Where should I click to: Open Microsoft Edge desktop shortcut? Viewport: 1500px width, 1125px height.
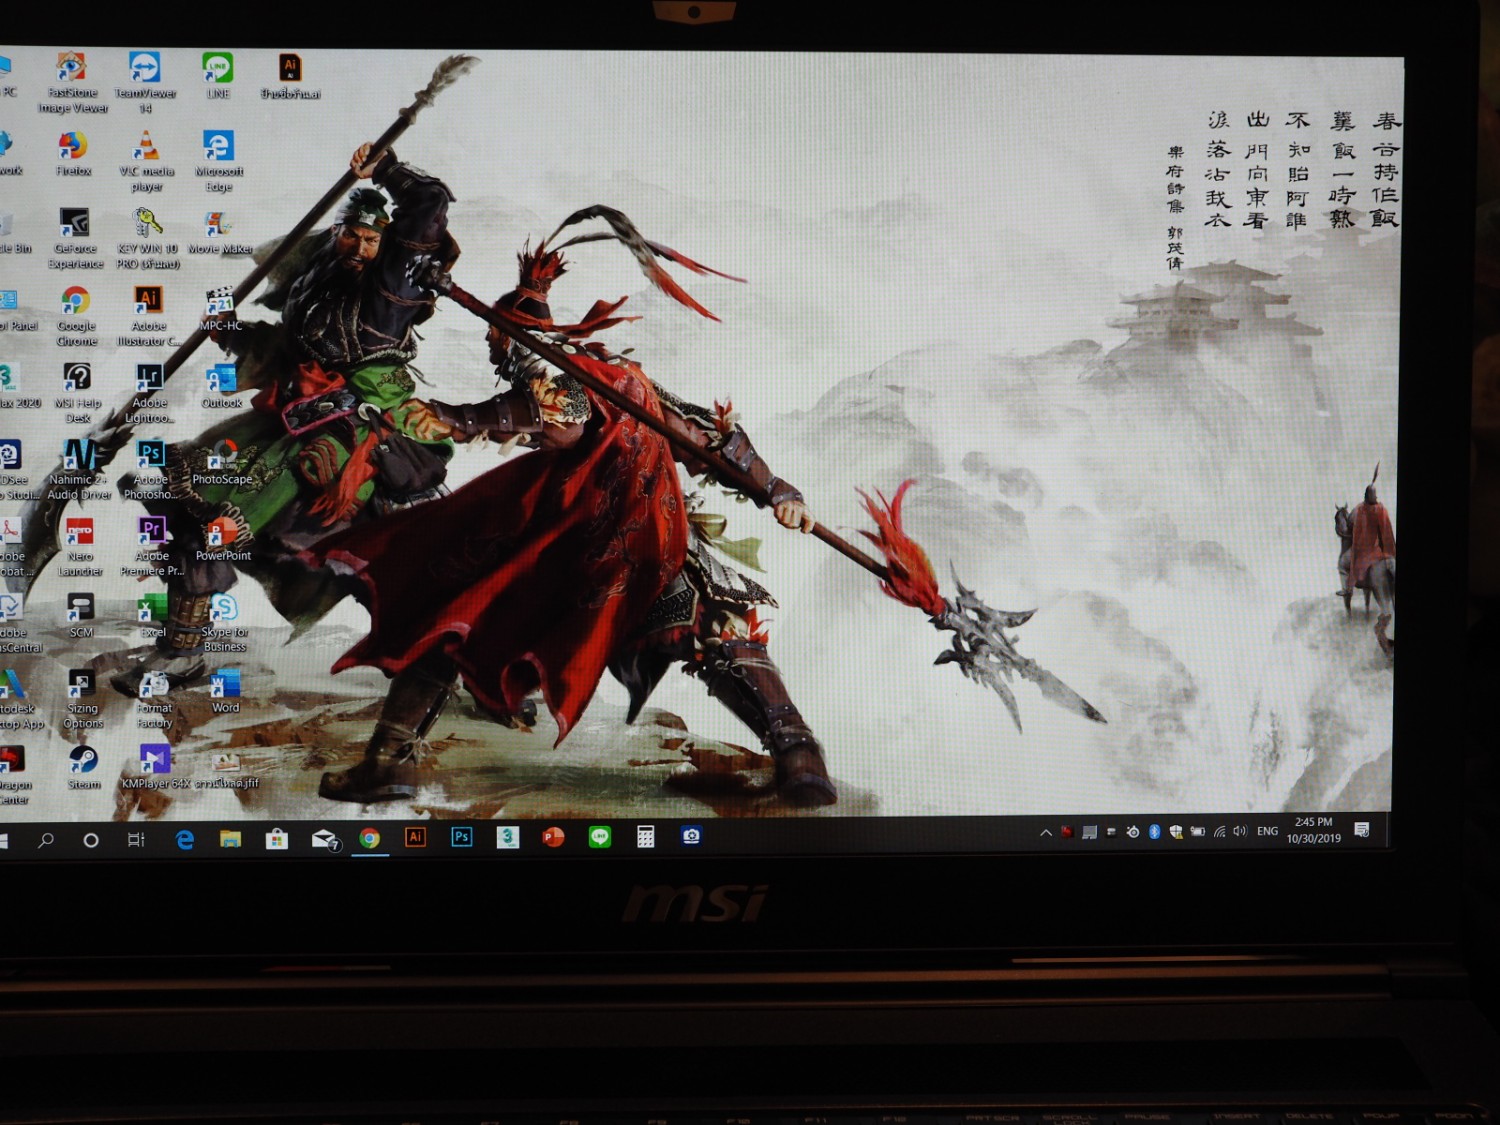click(219, 161)
